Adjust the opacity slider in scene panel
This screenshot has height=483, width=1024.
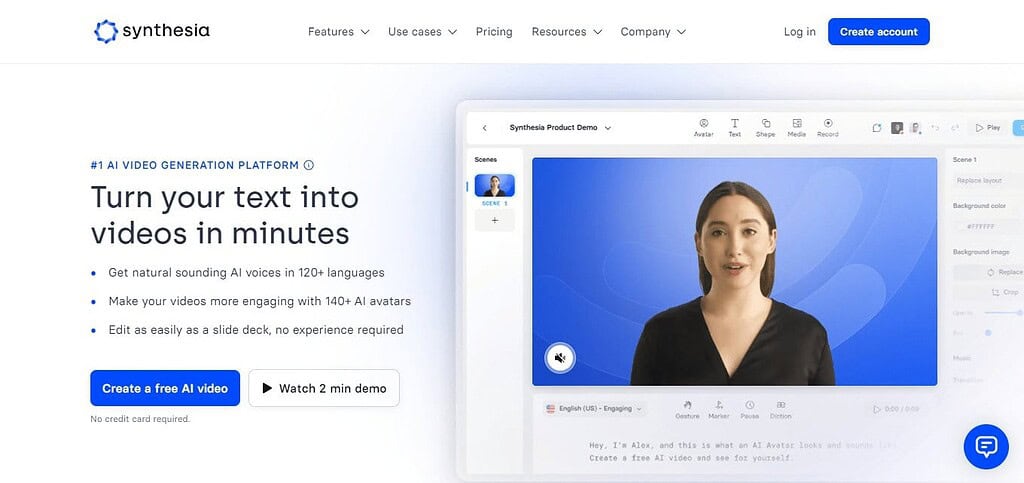(x=1003, y=313)
